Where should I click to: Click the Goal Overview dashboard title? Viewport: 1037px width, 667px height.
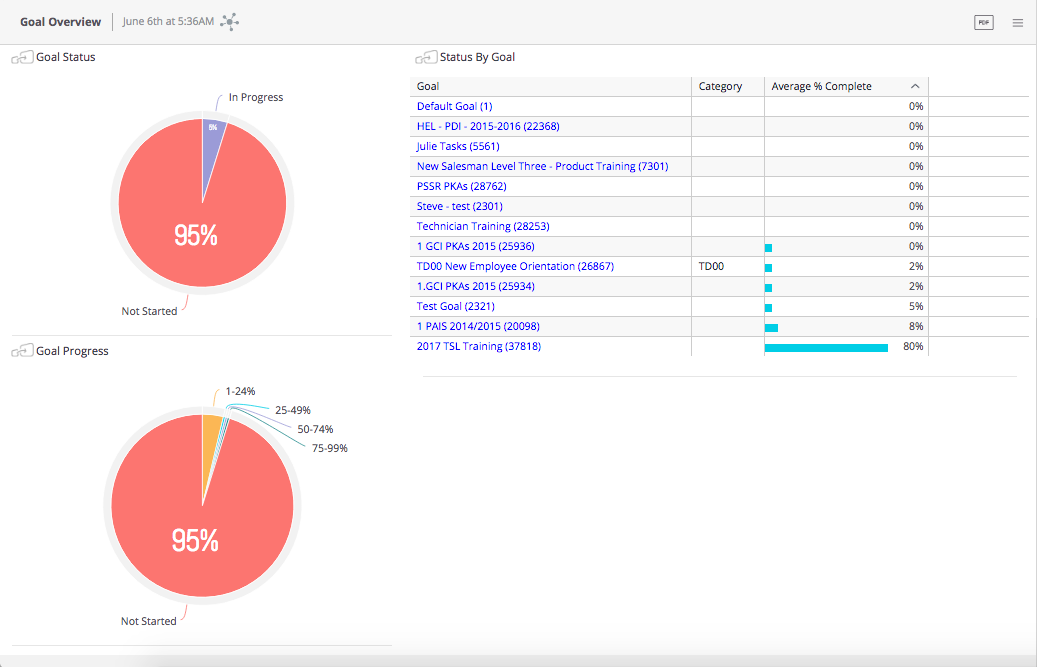[x=60, y=22]
